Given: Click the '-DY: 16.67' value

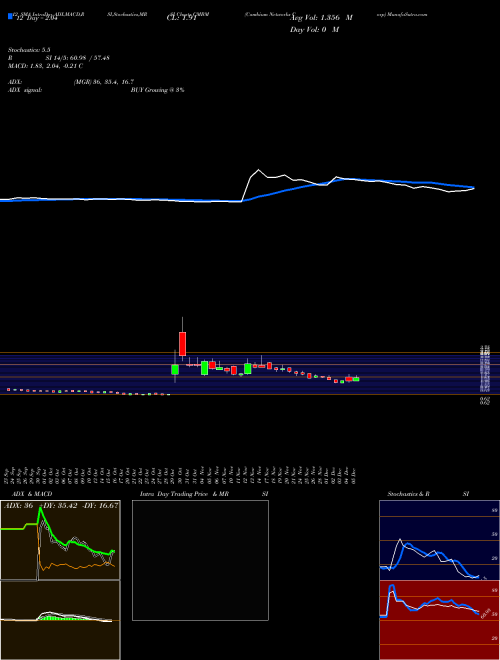Looking at the screenshot, I should pos(100,505).
